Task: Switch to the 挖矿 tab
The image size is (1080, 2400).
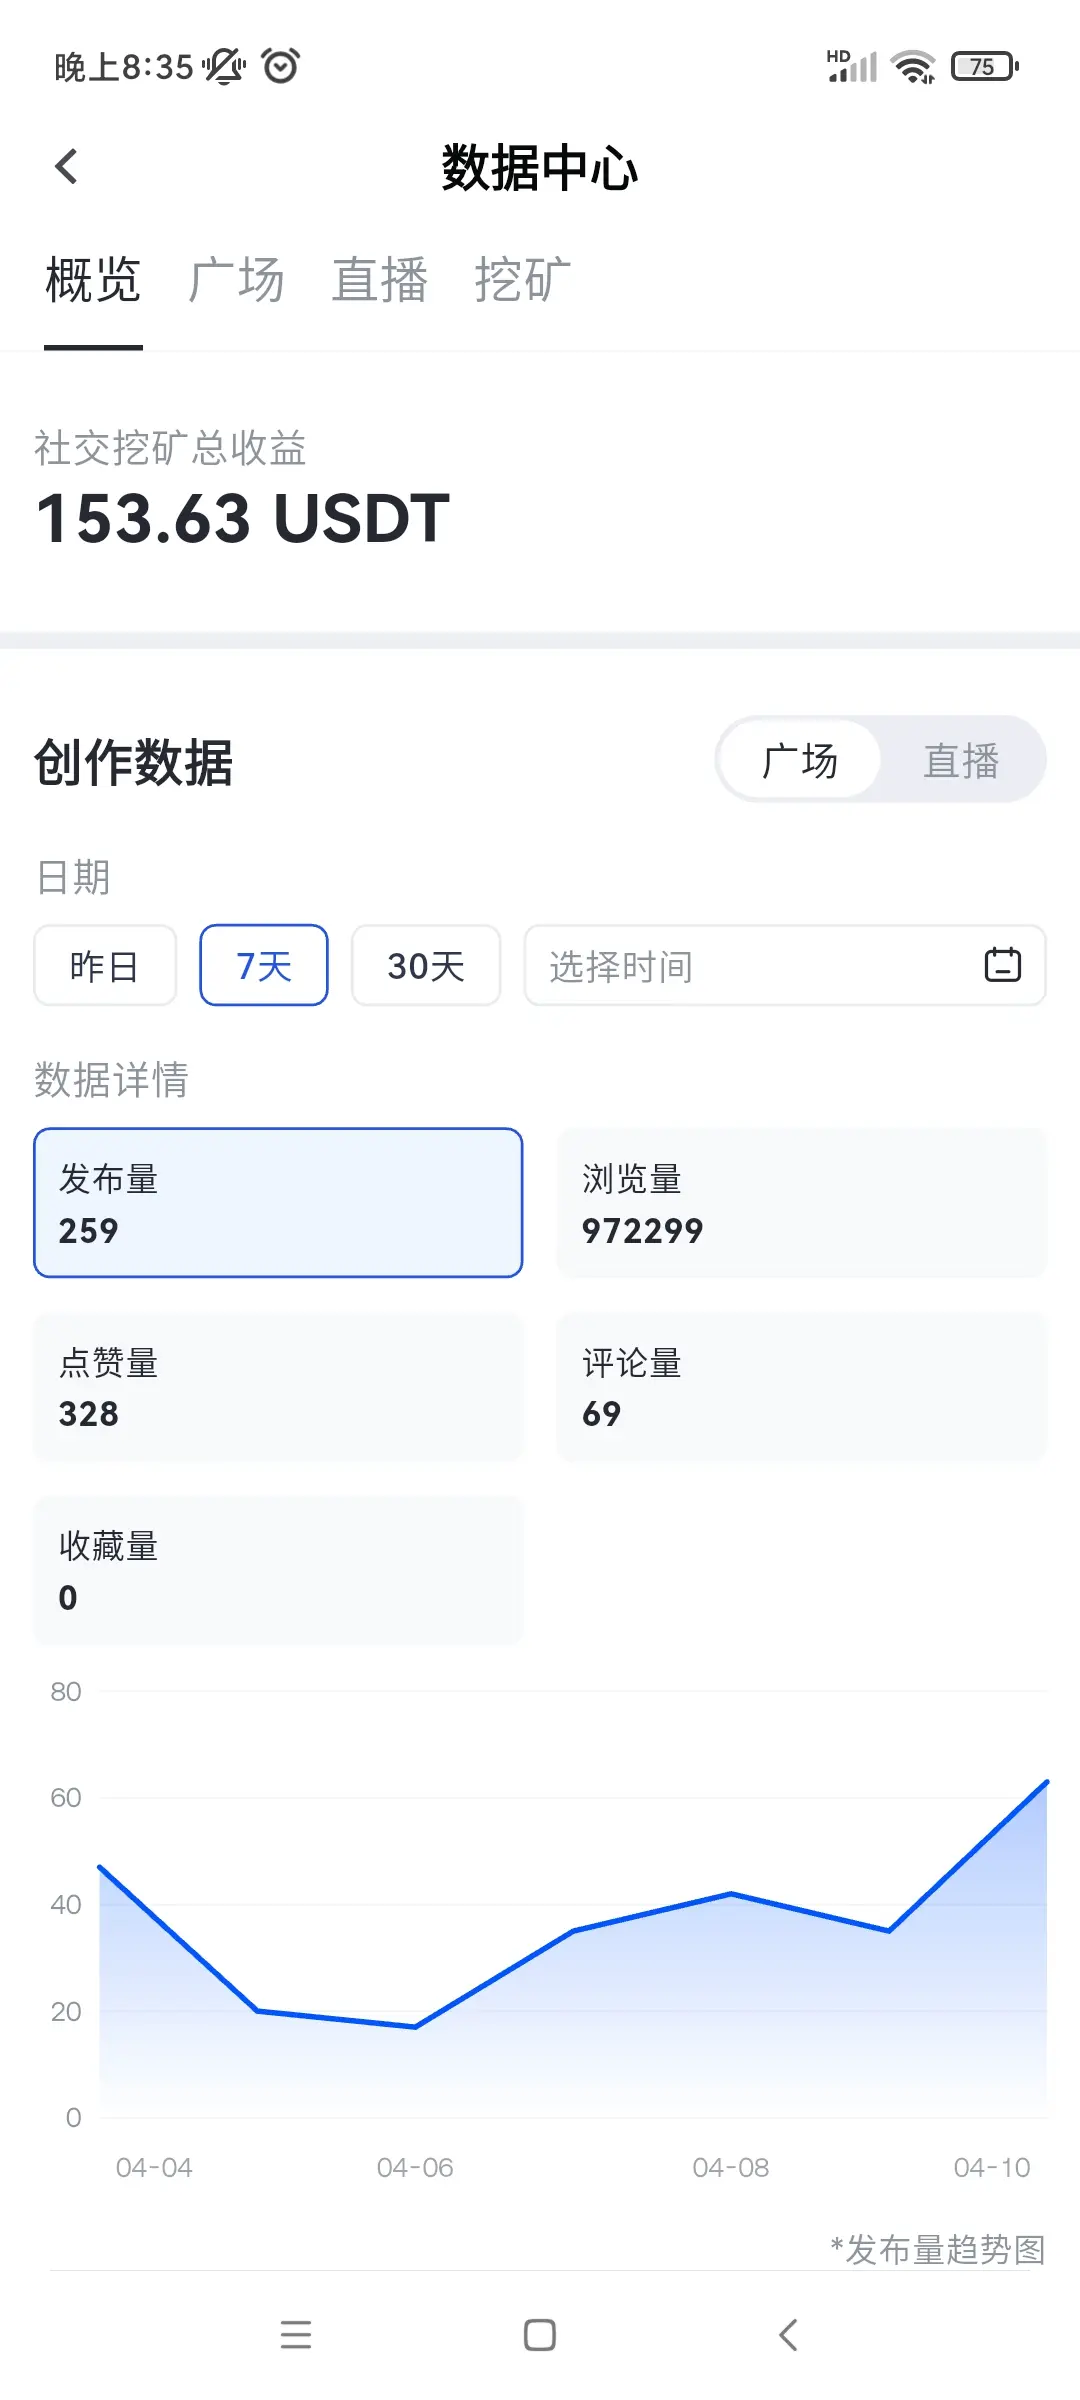Action: click(522, 280)
